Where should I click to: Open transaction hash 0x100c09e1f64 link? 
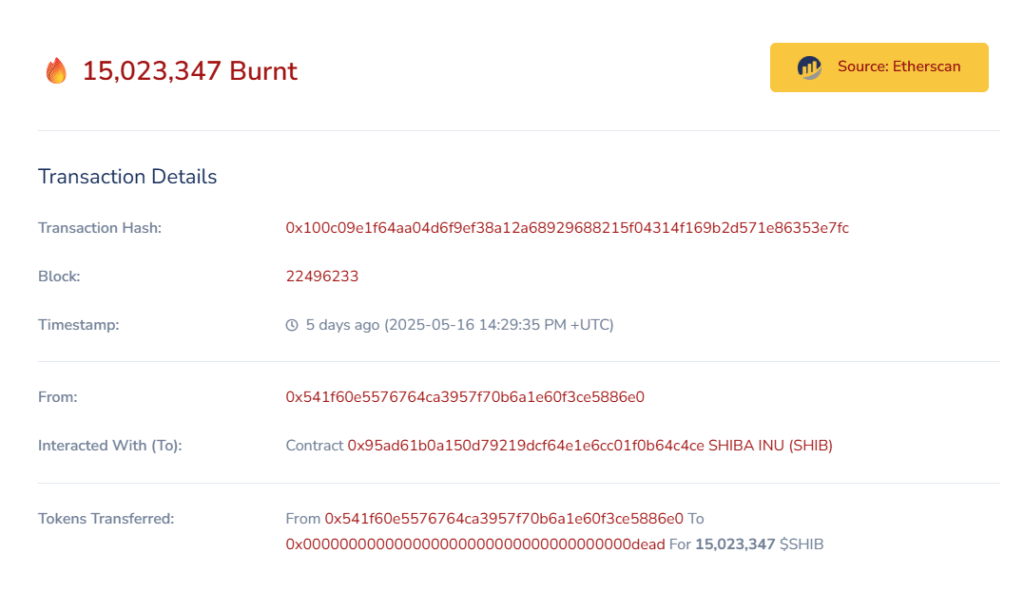click(x=567, y=228)
